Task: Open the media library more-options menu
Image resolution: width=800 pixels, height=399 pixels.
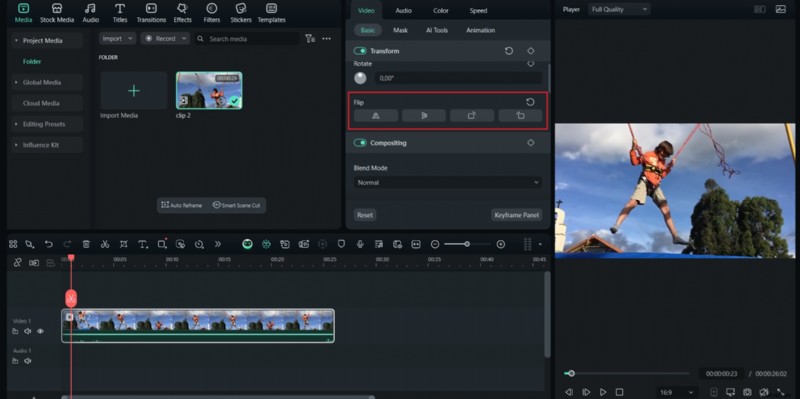Action: pyautogui.click(x=327, y=39)
